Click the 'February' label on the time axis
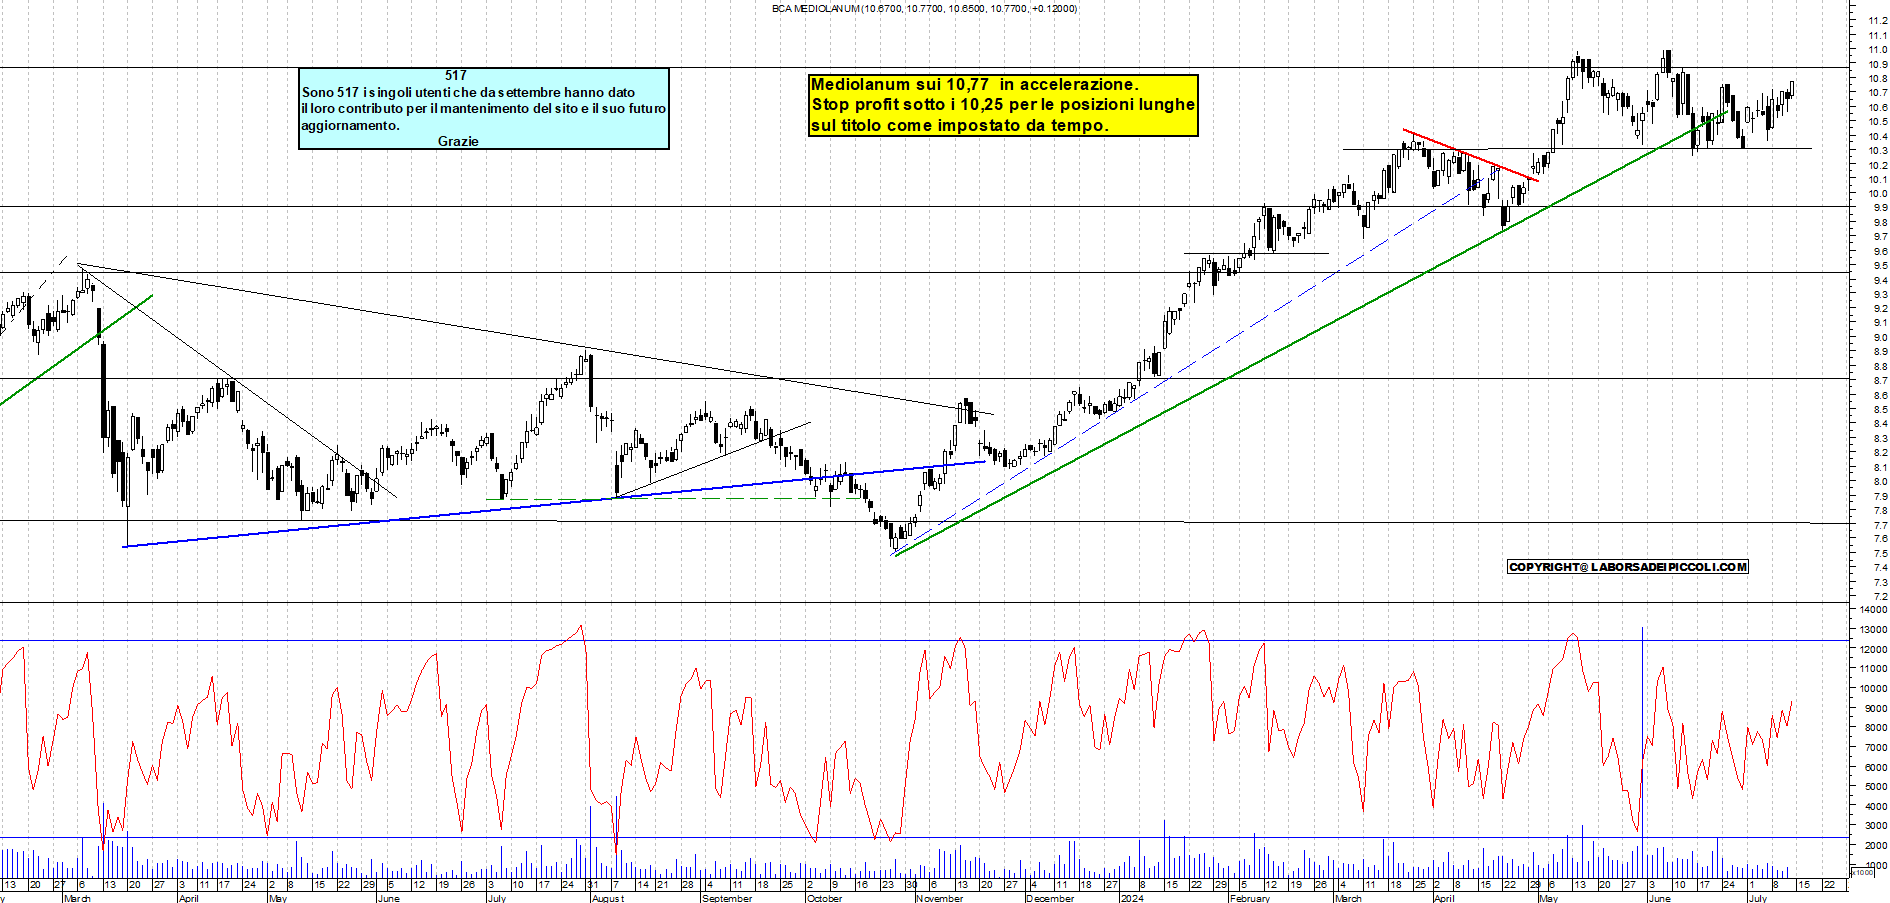Screen dimensions: 1890x903 point(1249,898)
